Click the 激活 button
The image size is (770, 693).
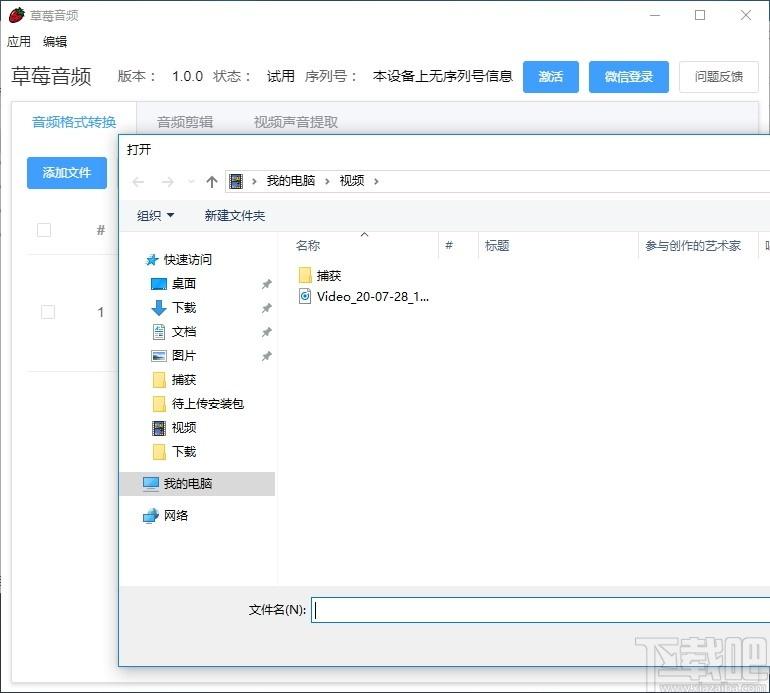[x=550, y=77]
